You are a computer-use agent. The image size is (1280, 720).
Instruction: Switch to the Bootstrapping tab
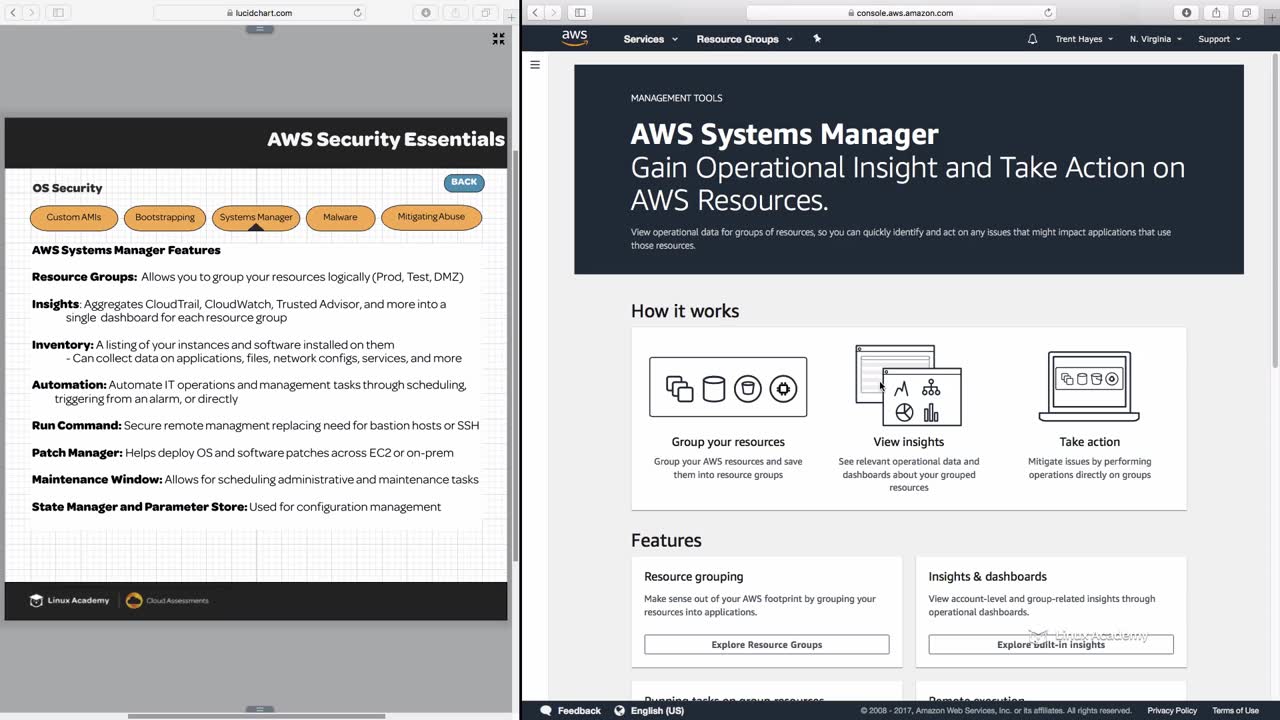pos(165,217)
